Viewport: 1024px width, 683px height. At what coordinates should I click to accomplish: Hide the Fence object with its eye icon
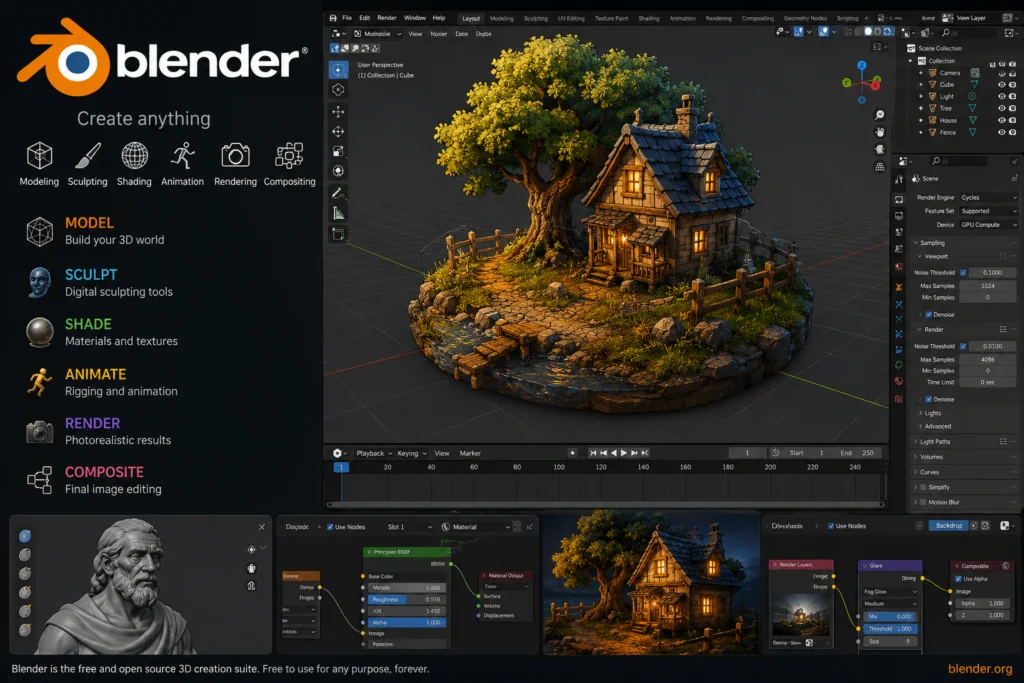[x=1002, y=133]
